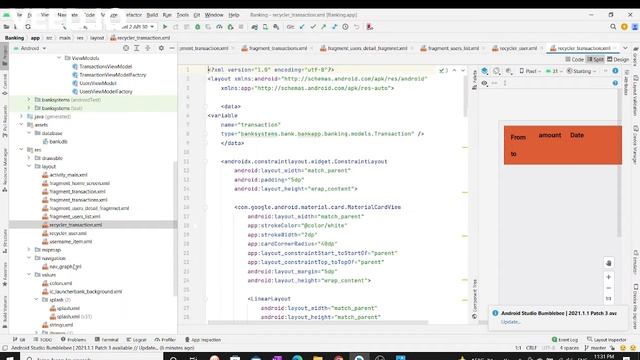Viewport: 640px width, 360px height.
Task: Open Logcat tool window button
Action: [x=136, y=340]
